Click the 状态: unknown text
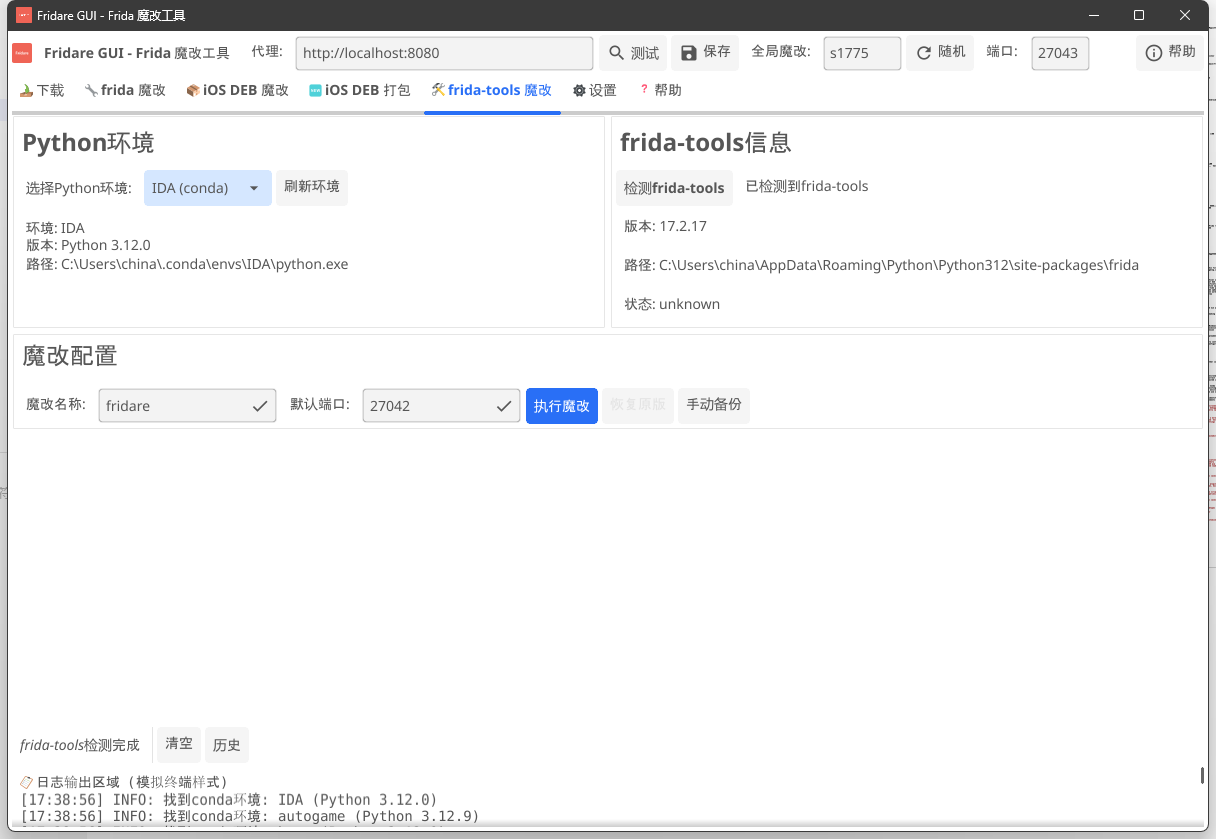 point(672,304)
